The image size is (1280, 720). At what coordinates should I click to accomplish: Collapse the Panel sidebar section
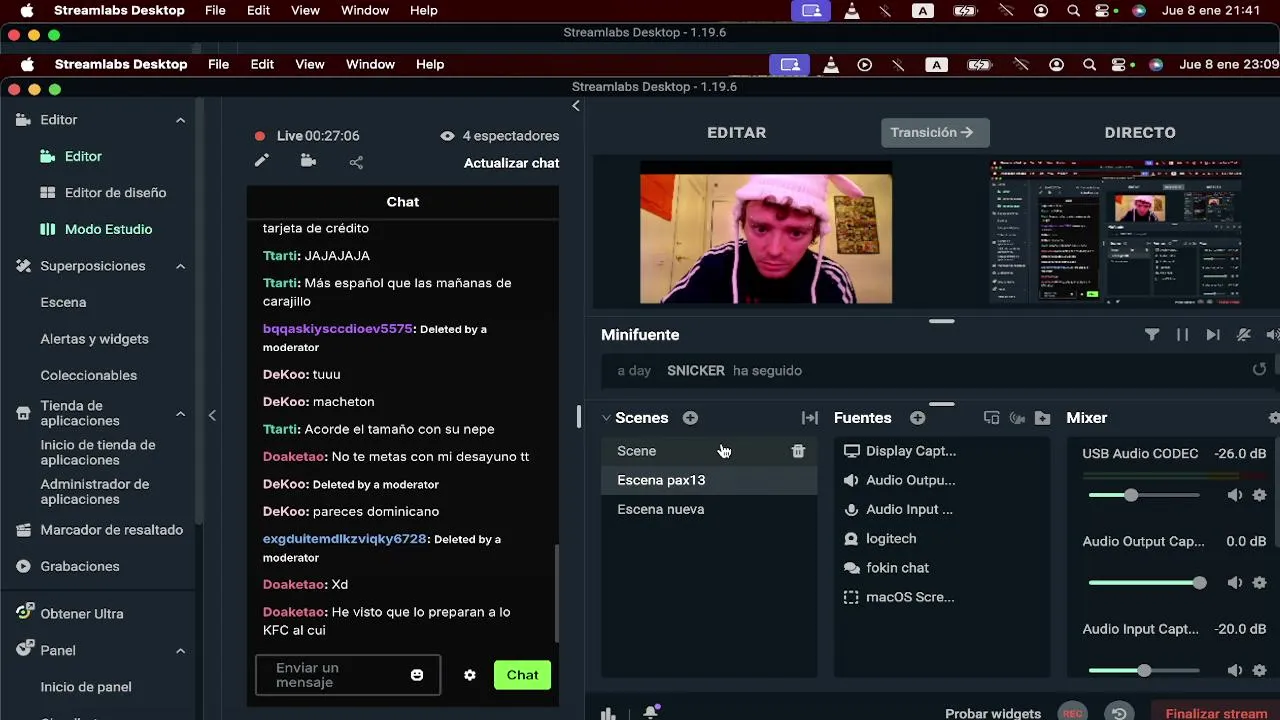(180, 651)
